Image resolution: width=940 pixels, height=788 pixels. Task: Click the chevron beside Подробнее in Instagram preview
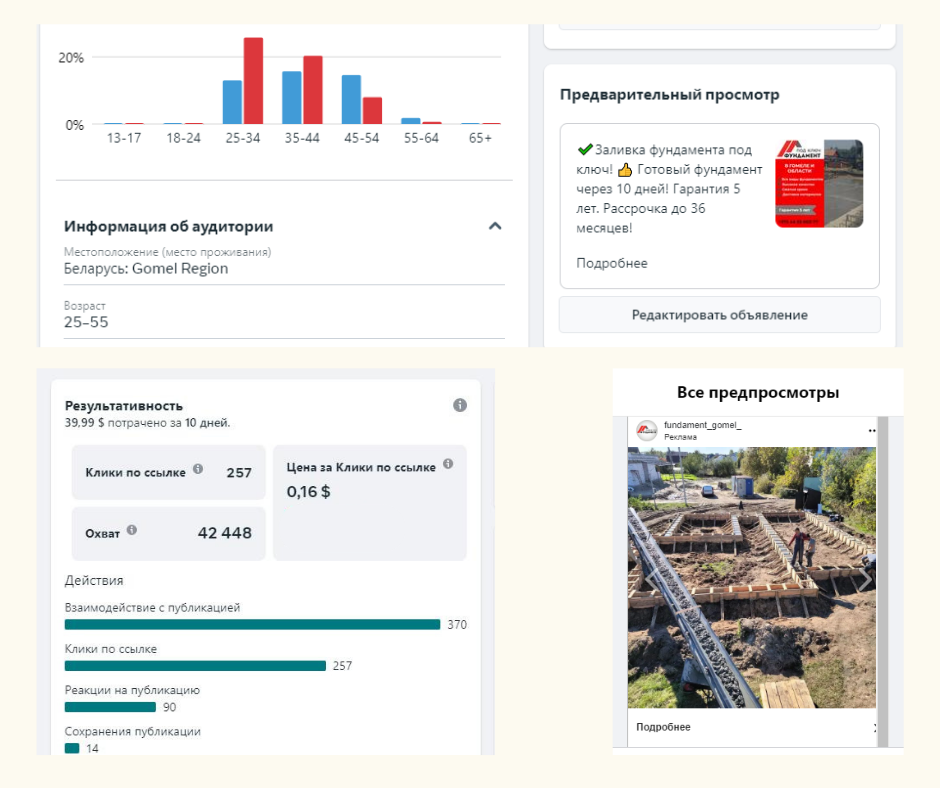coord(875,727)
